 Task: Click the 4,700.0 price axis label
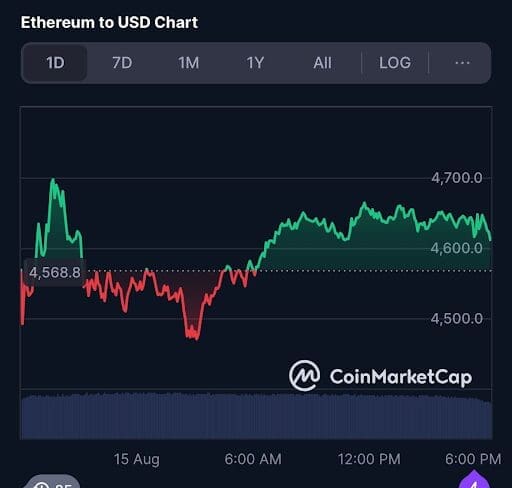pos(457,178)
